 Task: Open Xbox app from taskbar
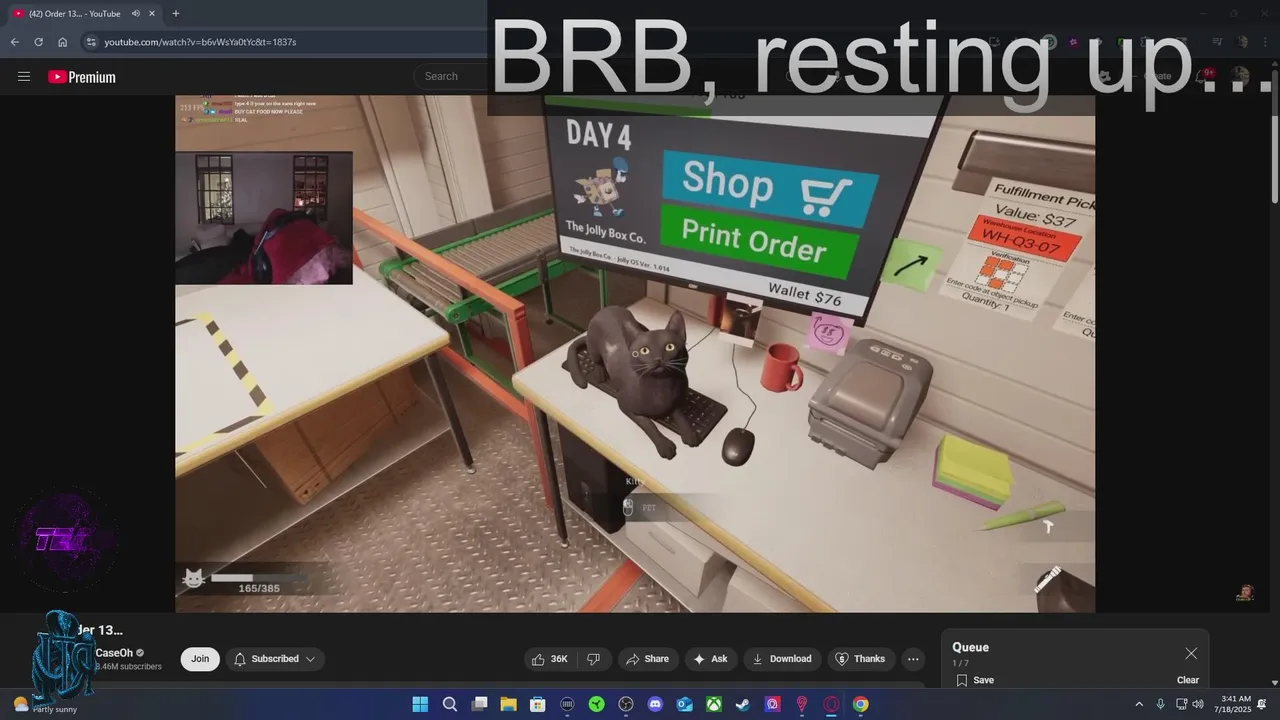coord(714,704)
